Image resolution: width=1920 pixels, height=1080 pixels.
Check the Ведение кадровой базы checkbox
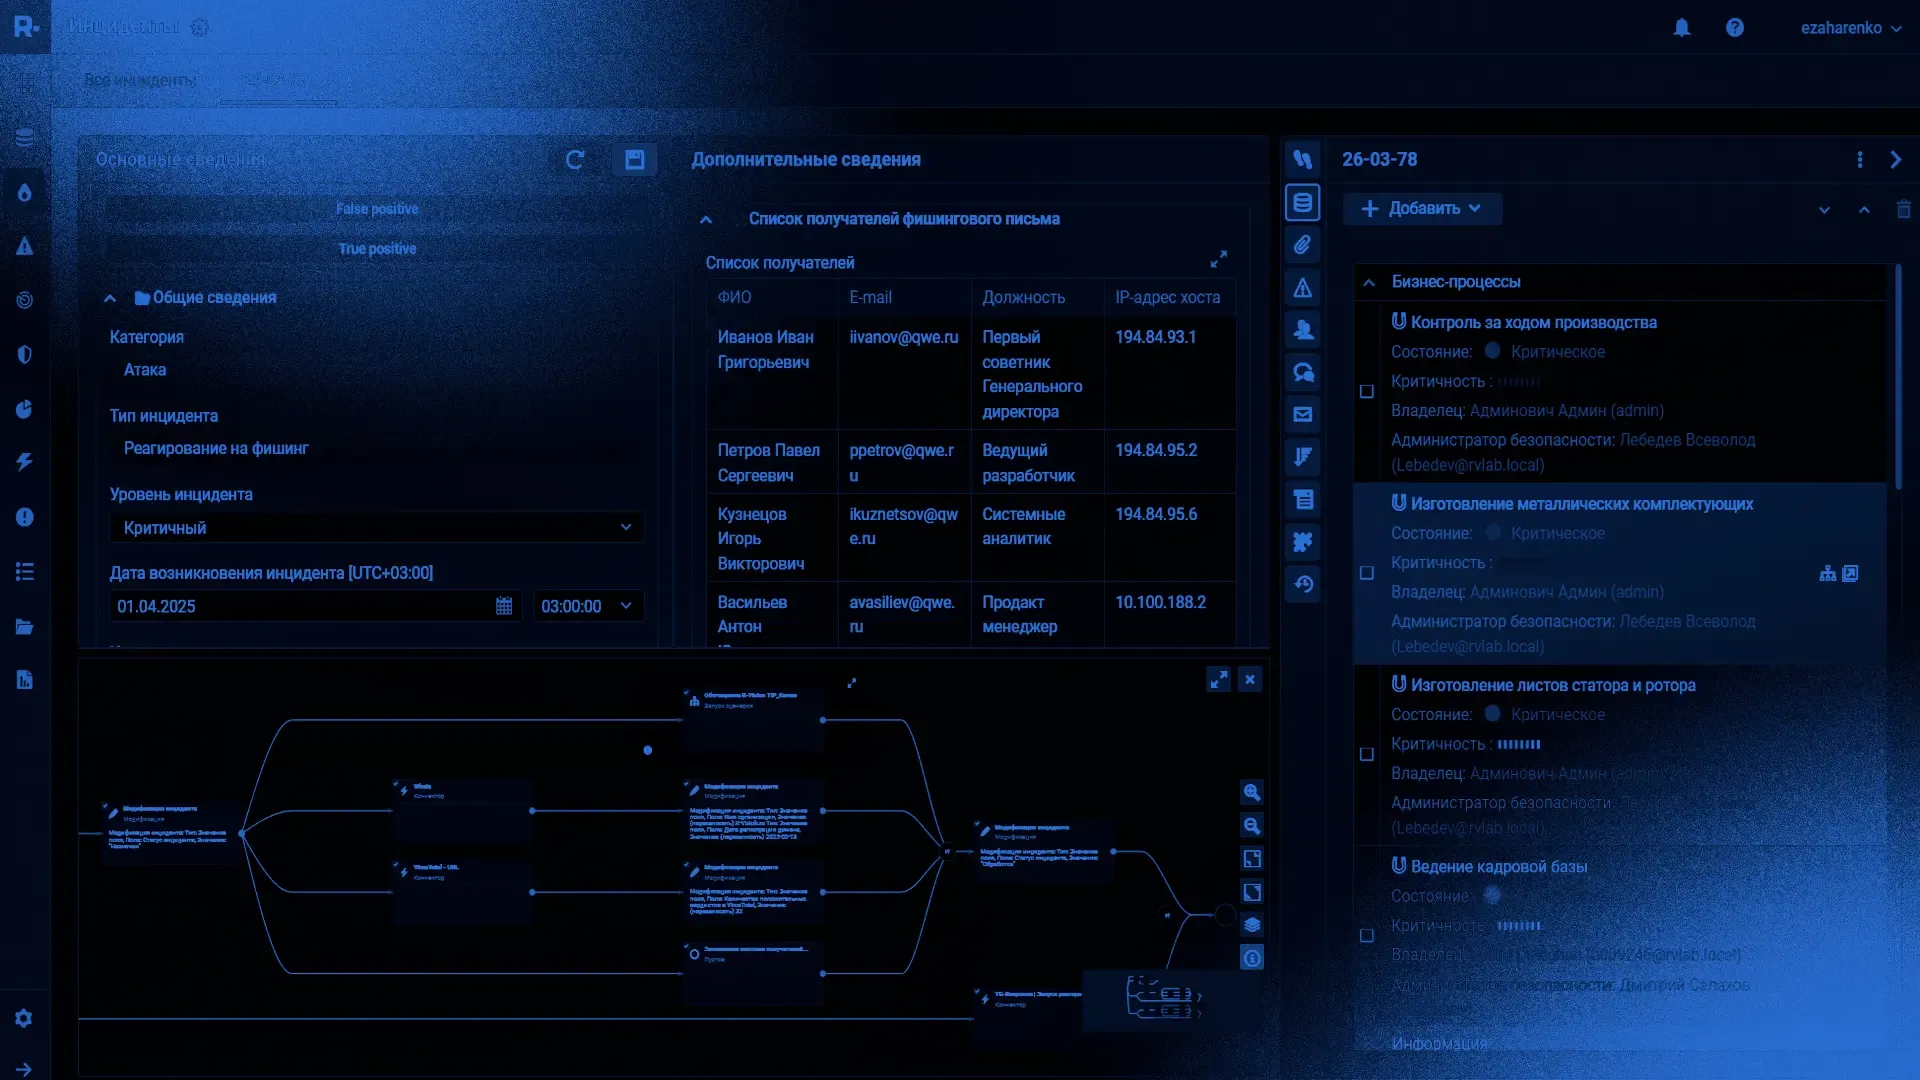[1367, 936]
